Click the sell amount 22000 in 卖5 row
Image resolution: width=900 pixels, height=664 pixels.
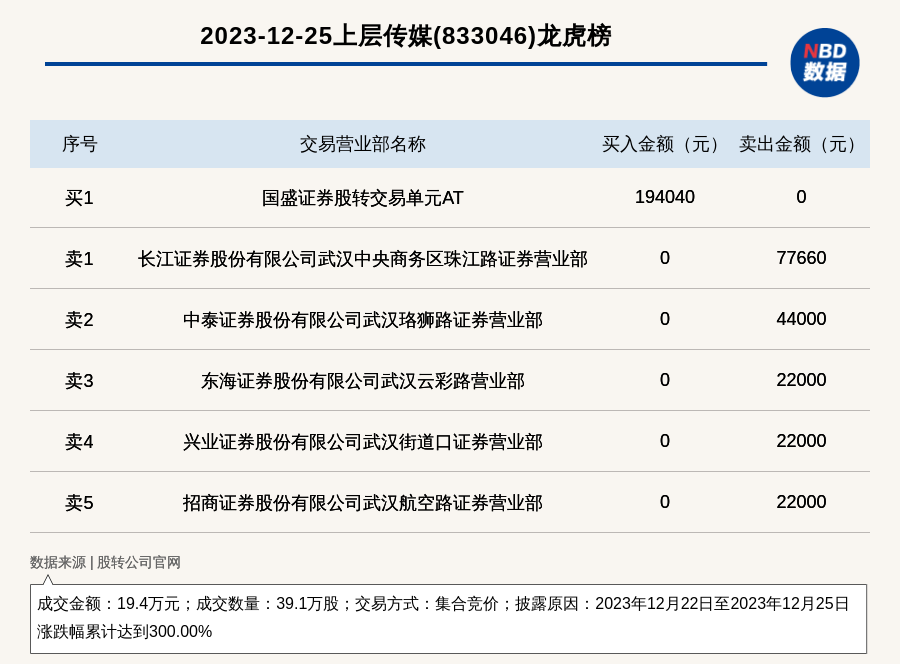[x=801, y=502]
